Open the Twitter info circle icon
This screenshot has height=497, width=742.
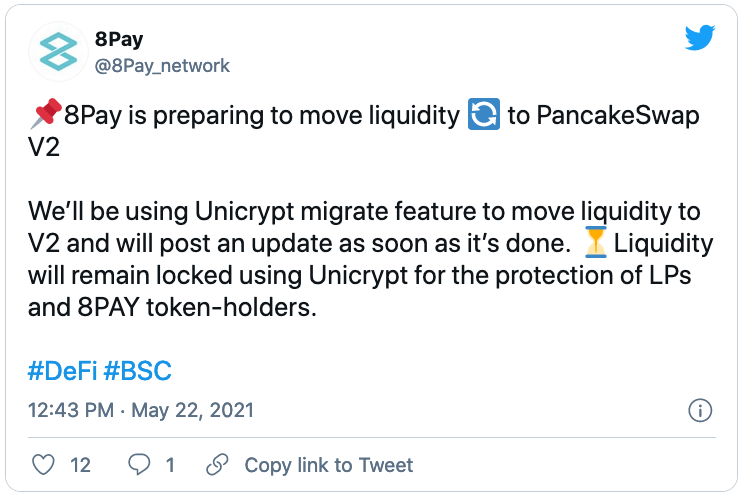click(x=700, y=410)
